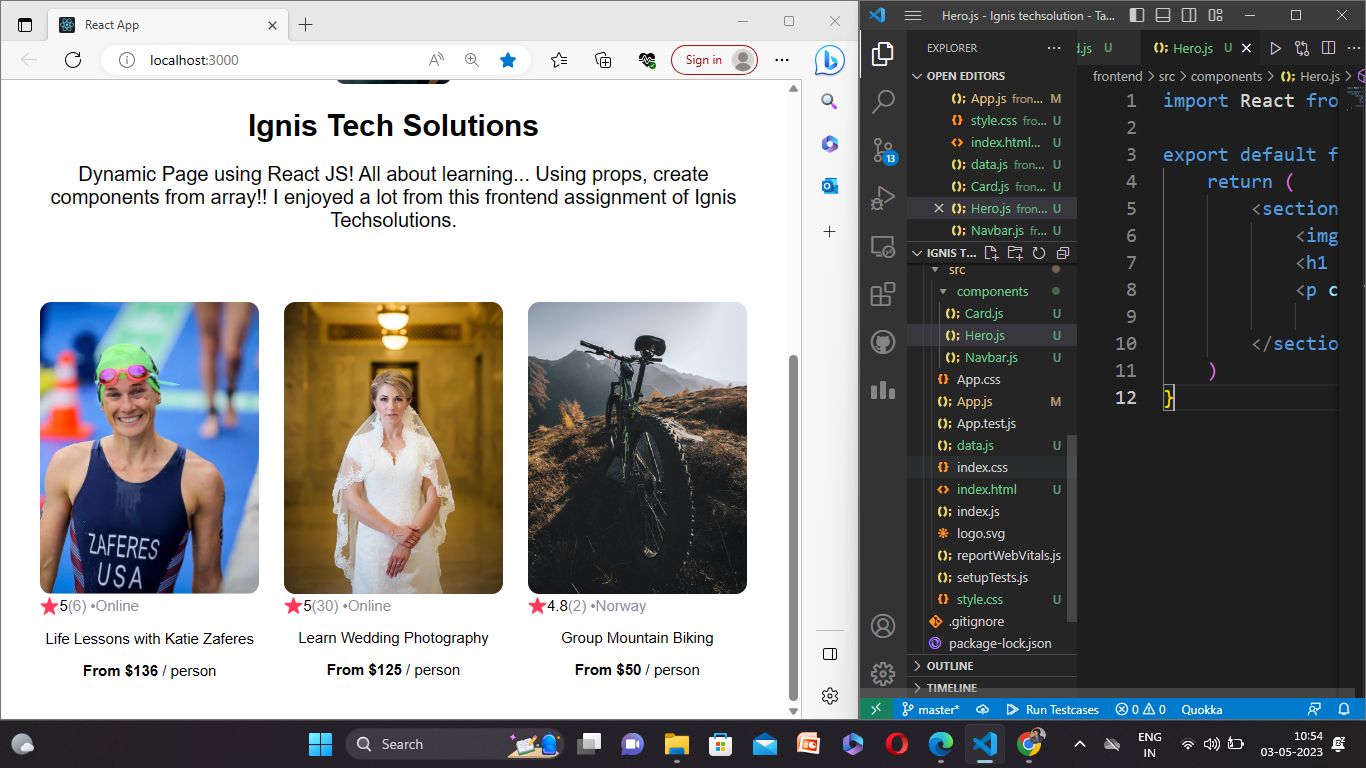Collapse the OPEN EDITORS section
Screen dimensions: 1366x768
(x=918, y=75)
